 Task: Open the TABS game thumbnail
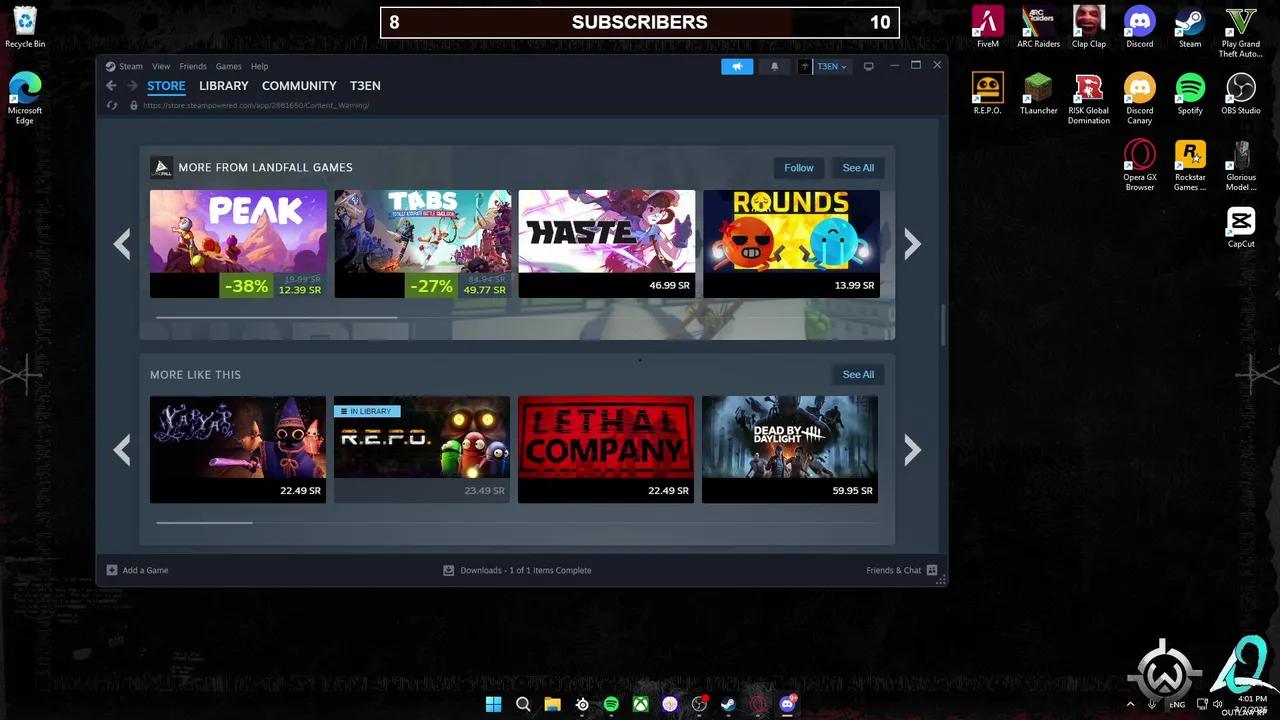tap(422, 244)
